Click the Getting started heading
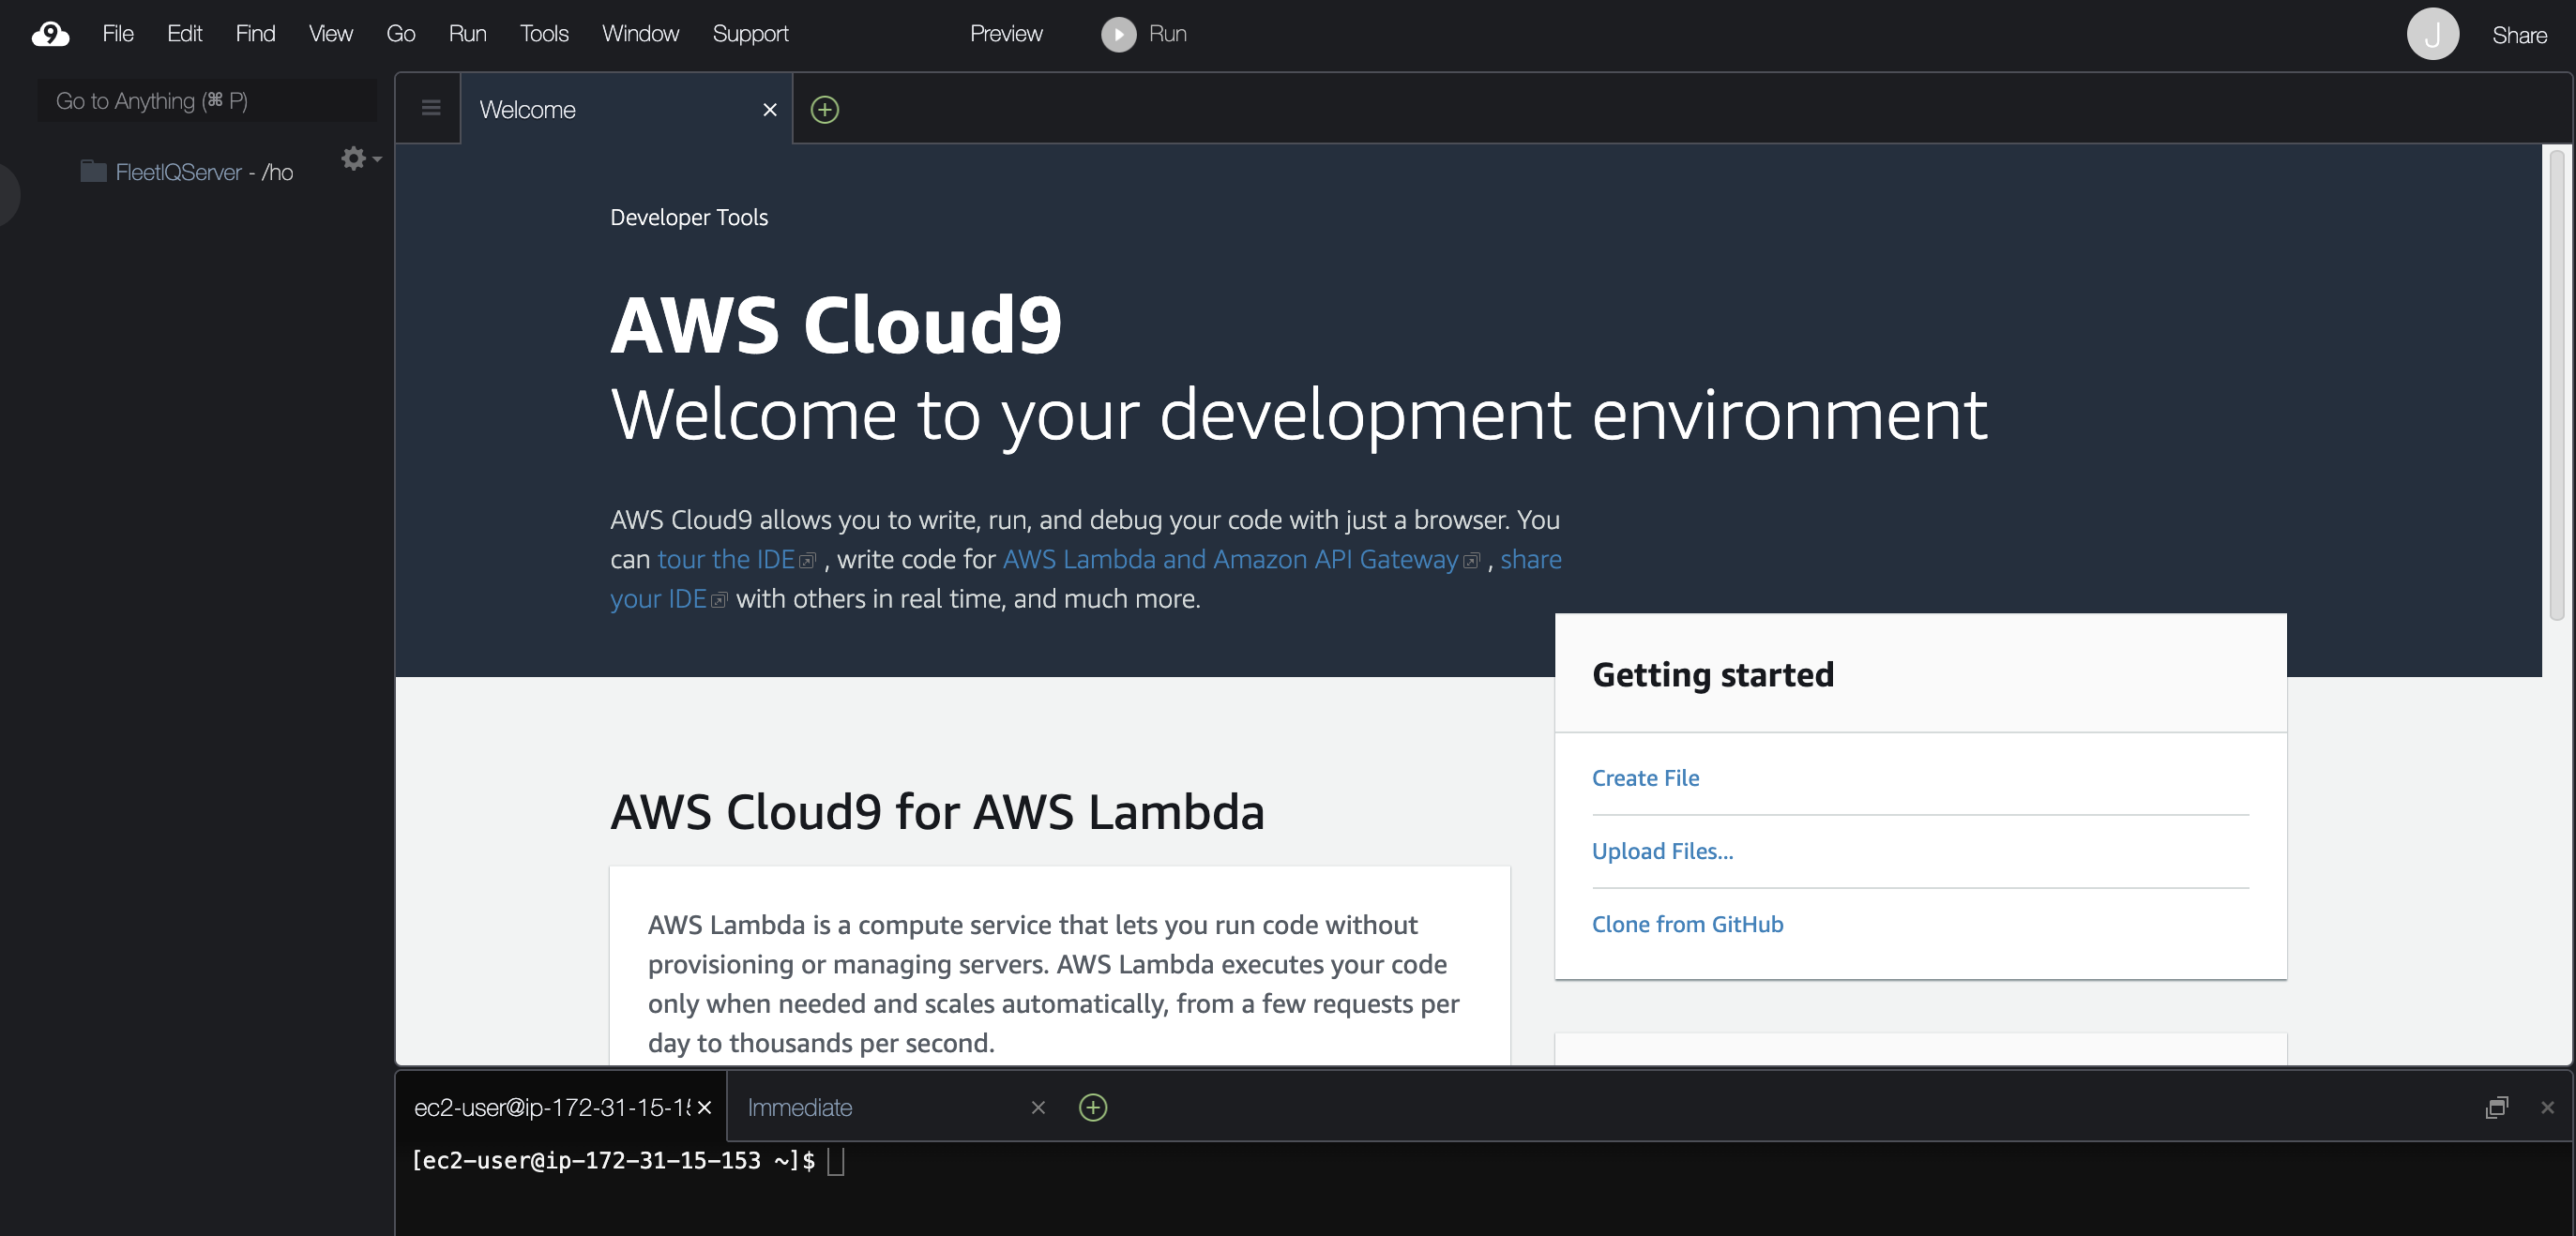The image size is (2576, 1236). pyautogui.click(x=1712, y=674)
